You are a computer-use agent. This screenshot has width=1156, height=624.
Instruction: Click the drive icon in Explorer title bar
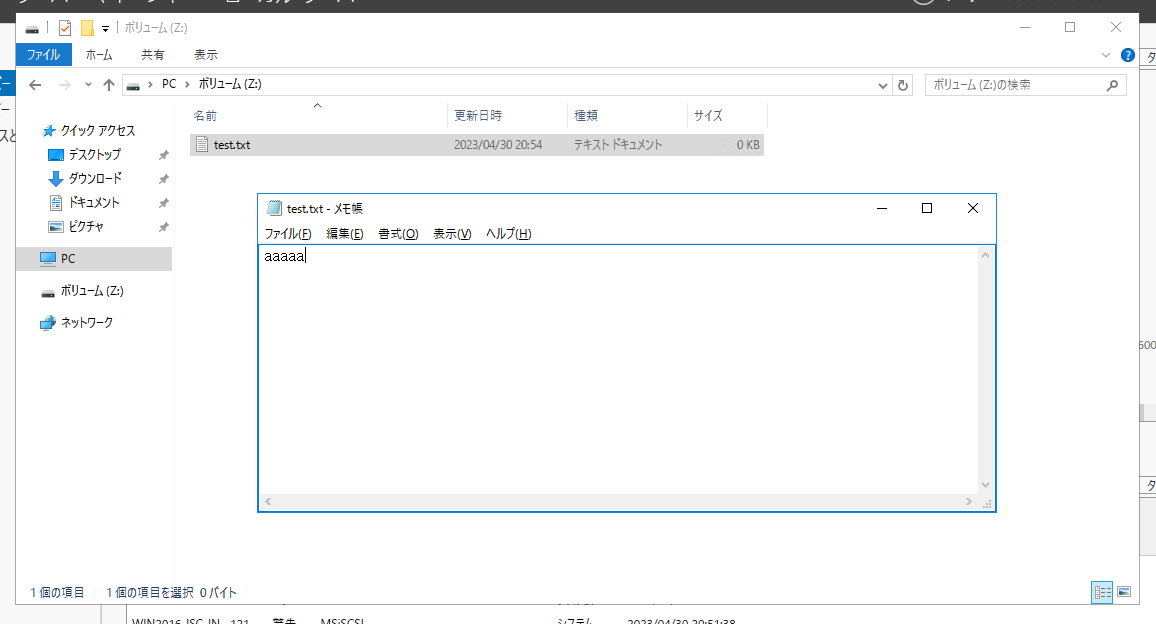[32, 29]
